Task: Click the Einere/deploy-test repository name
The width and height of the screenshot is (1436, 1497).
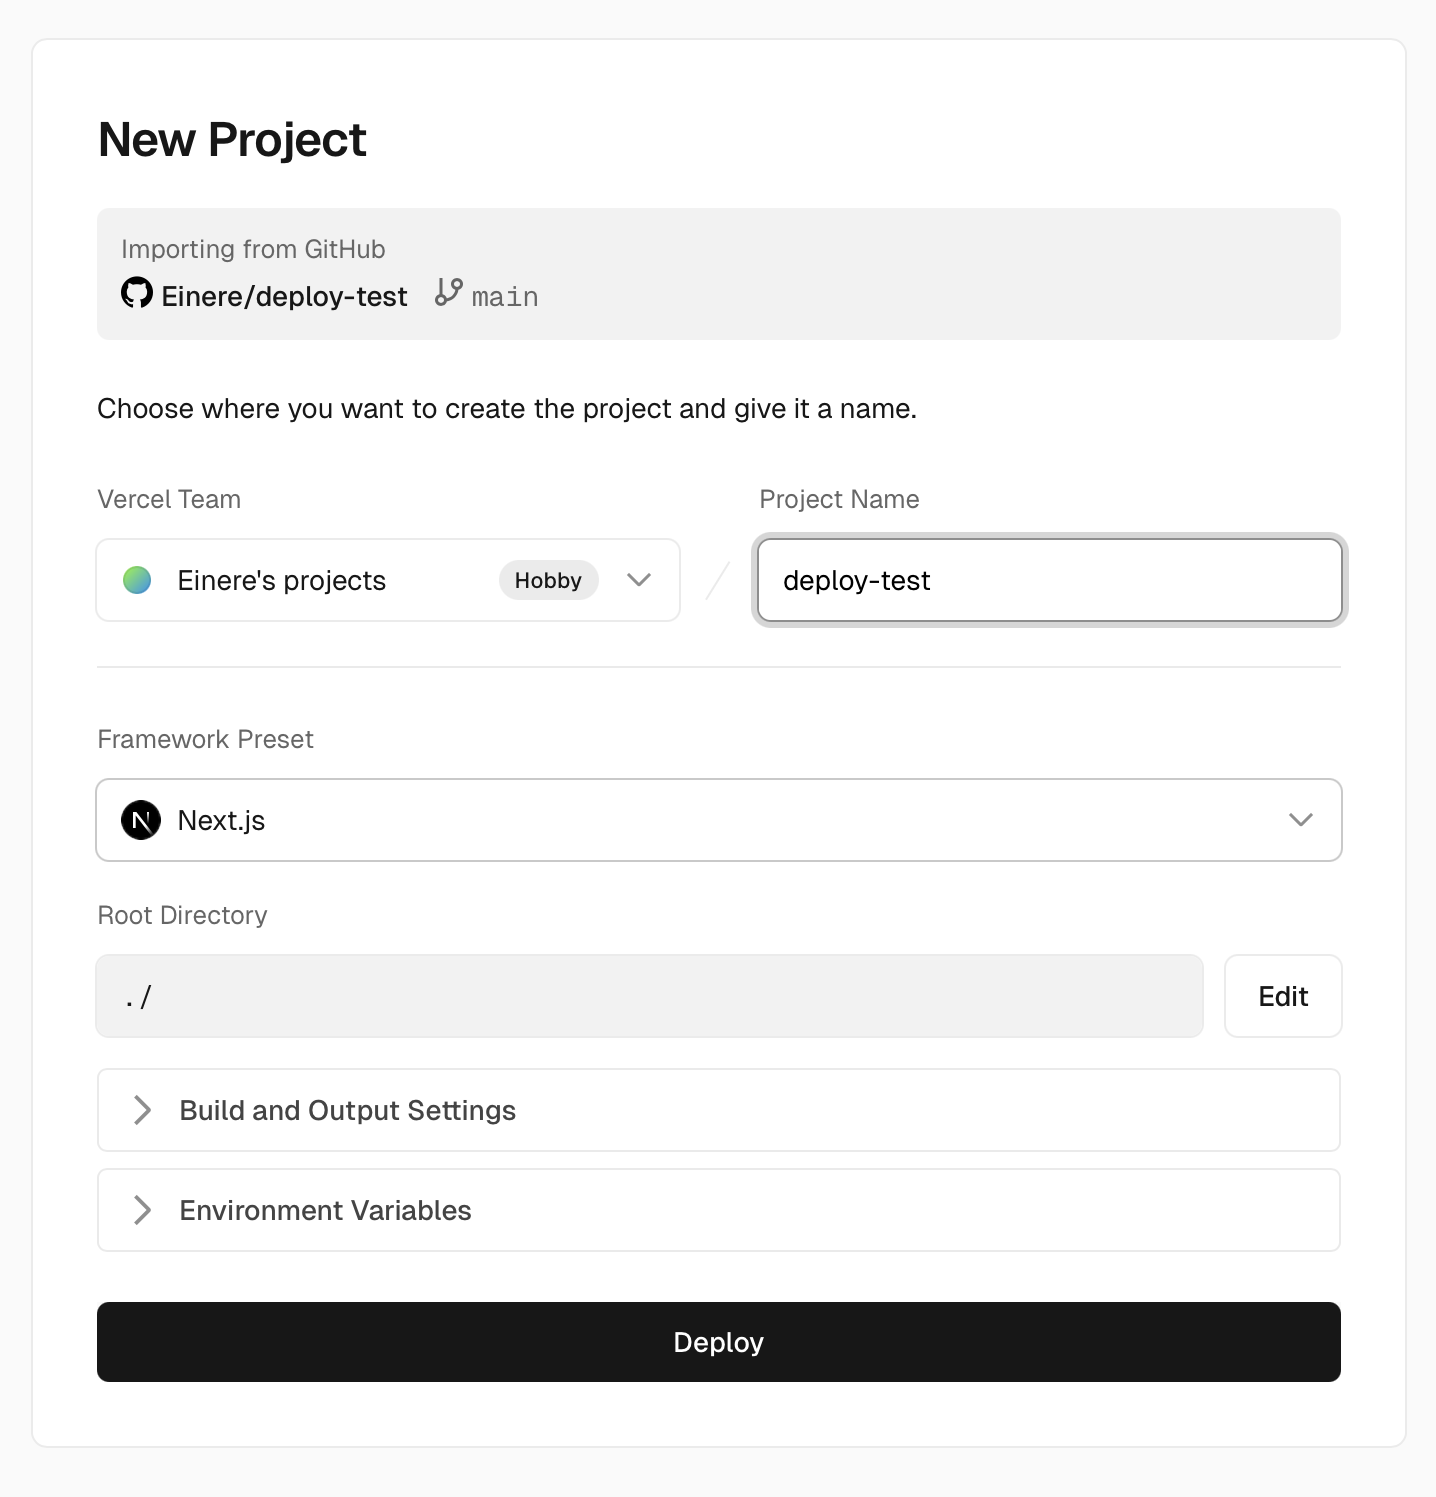Action: [x=284, y=296]
